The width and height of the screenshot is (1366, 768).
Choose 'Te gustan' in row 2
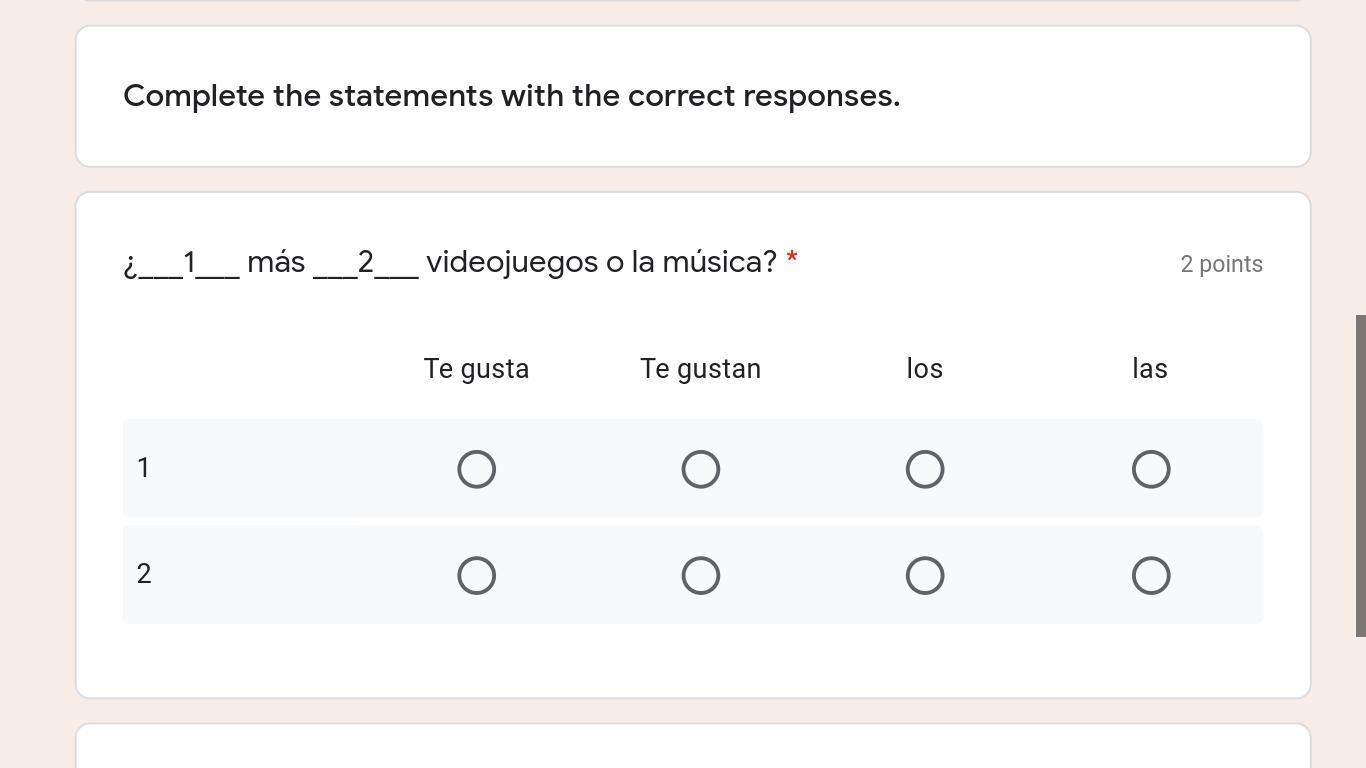point(700,575)
